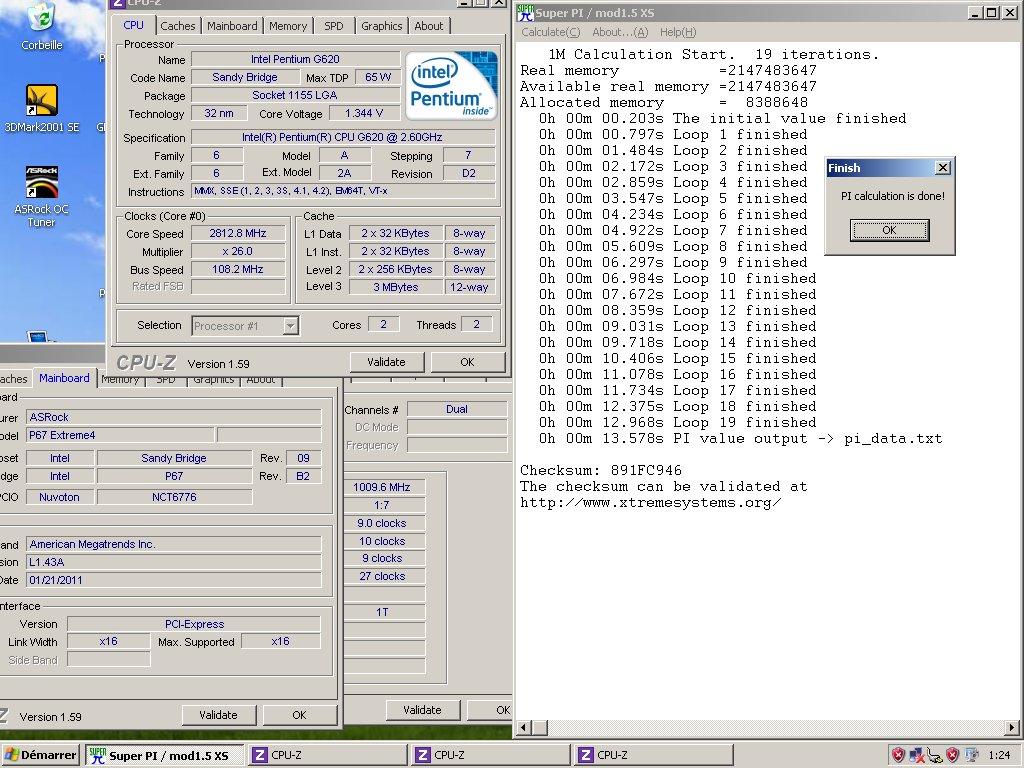This screenshot has height=768, width=1024.
Task: Click the Super PI taskbar icon
Action: point(97,755)
